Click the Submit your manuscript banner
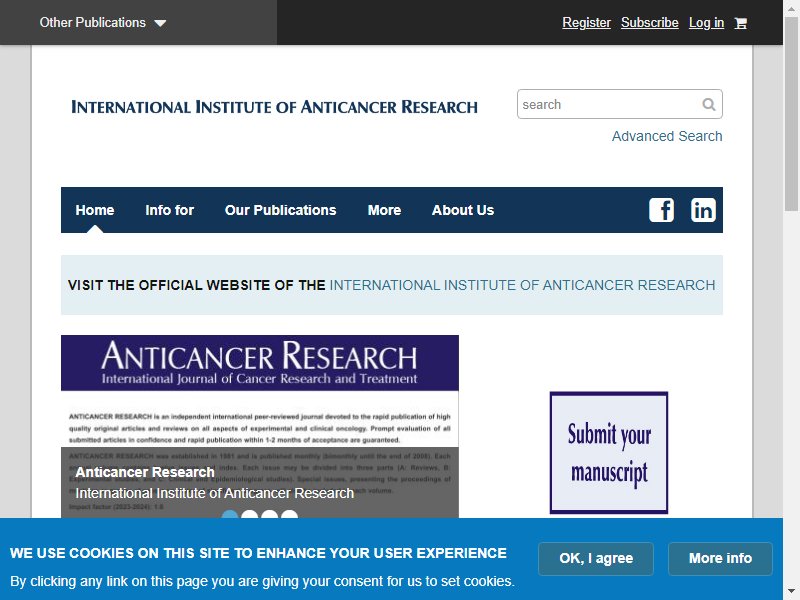Viewport: 800px width, 600px height. [609, 453]
